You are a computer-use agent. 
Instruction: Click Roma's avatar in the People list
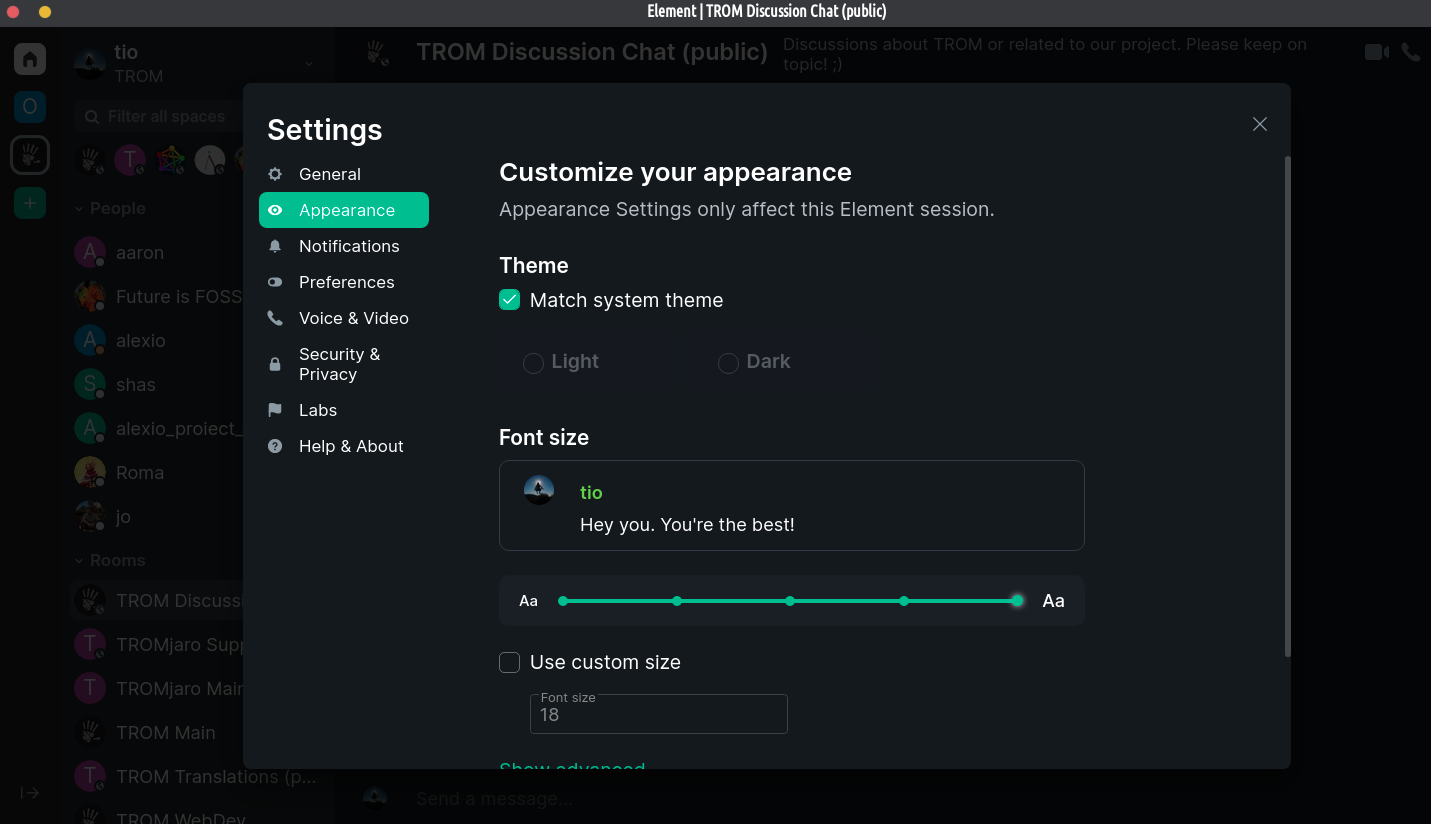tap(90, 472)
